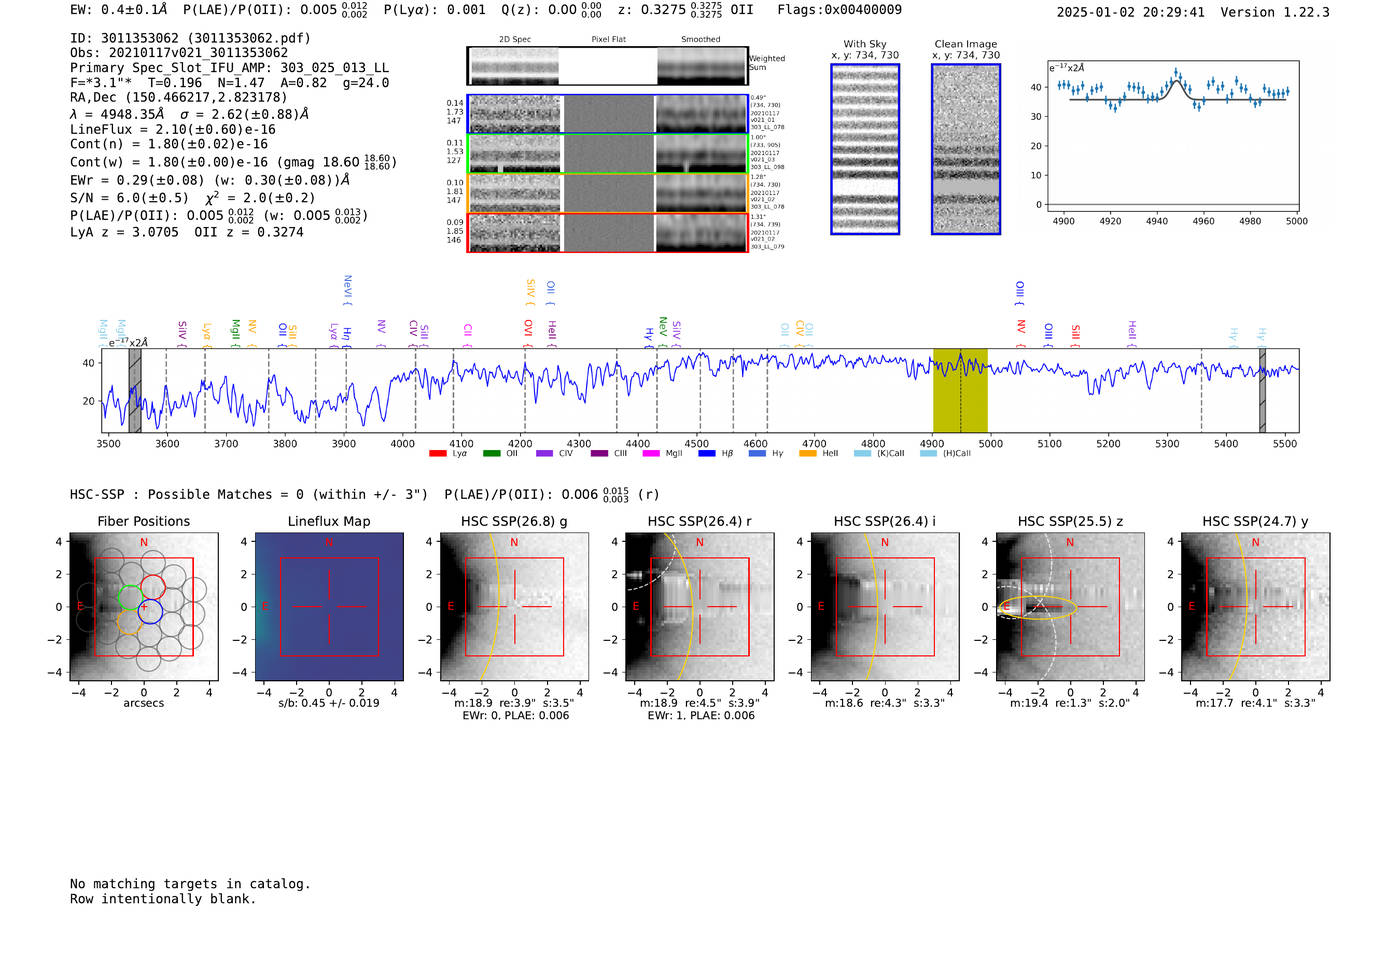This screenshot has width=1400, height=953.
Task: Select the blue-bordered 2D spectrum fiber row
Action: pyautogui.click(x=607, y=114)
